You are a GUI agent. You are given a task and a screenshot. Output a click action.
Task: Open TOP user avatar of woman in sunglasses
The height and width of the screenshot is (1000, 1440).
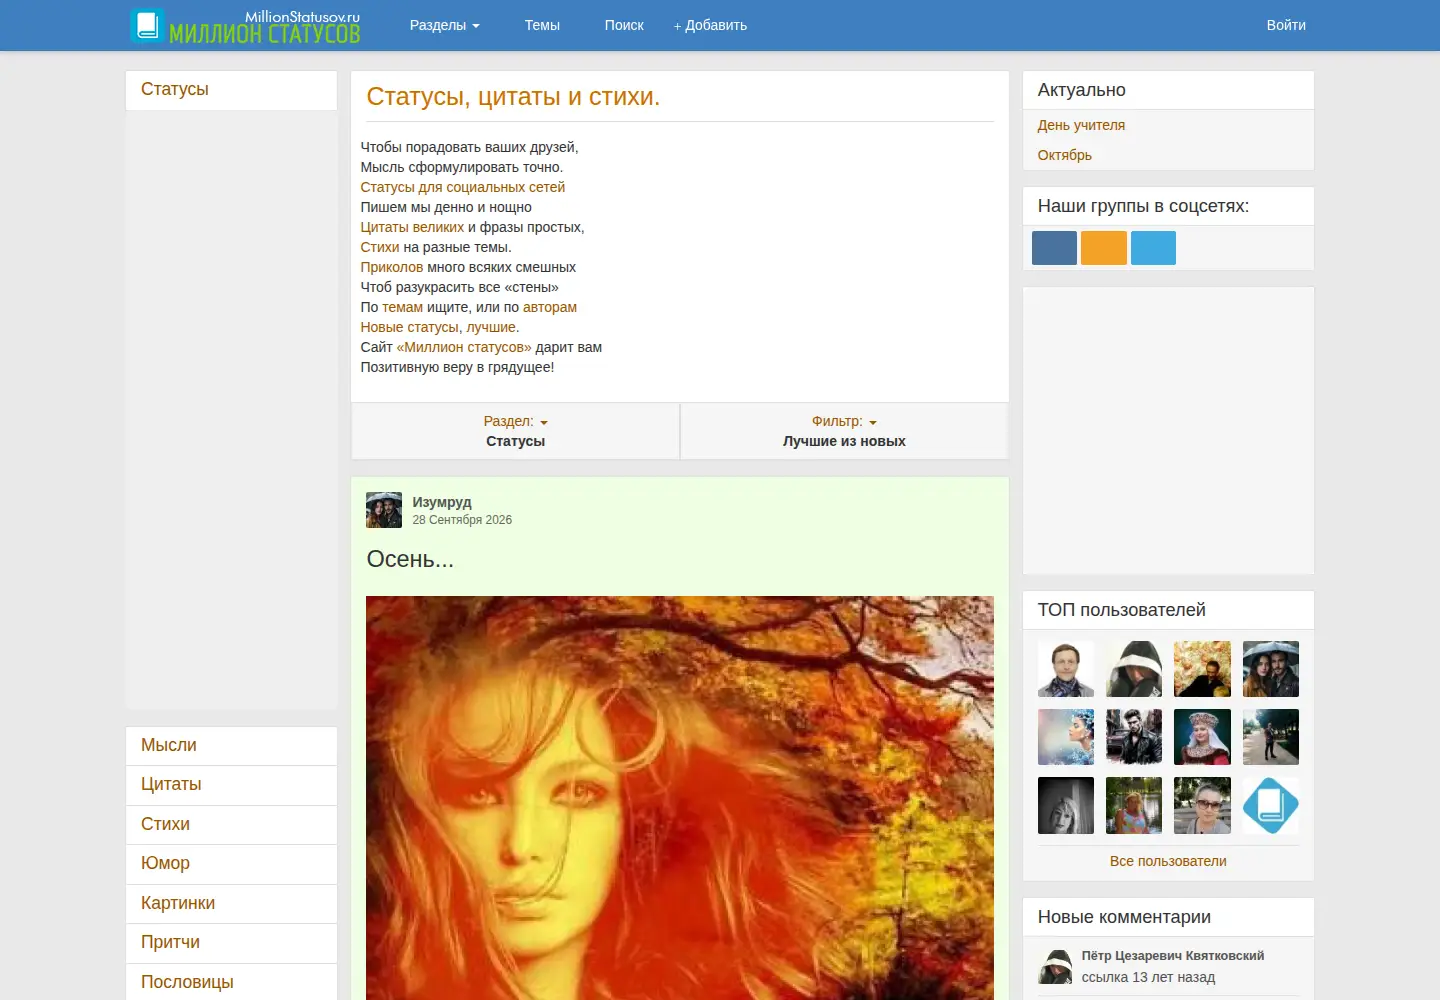point(1202,805)
